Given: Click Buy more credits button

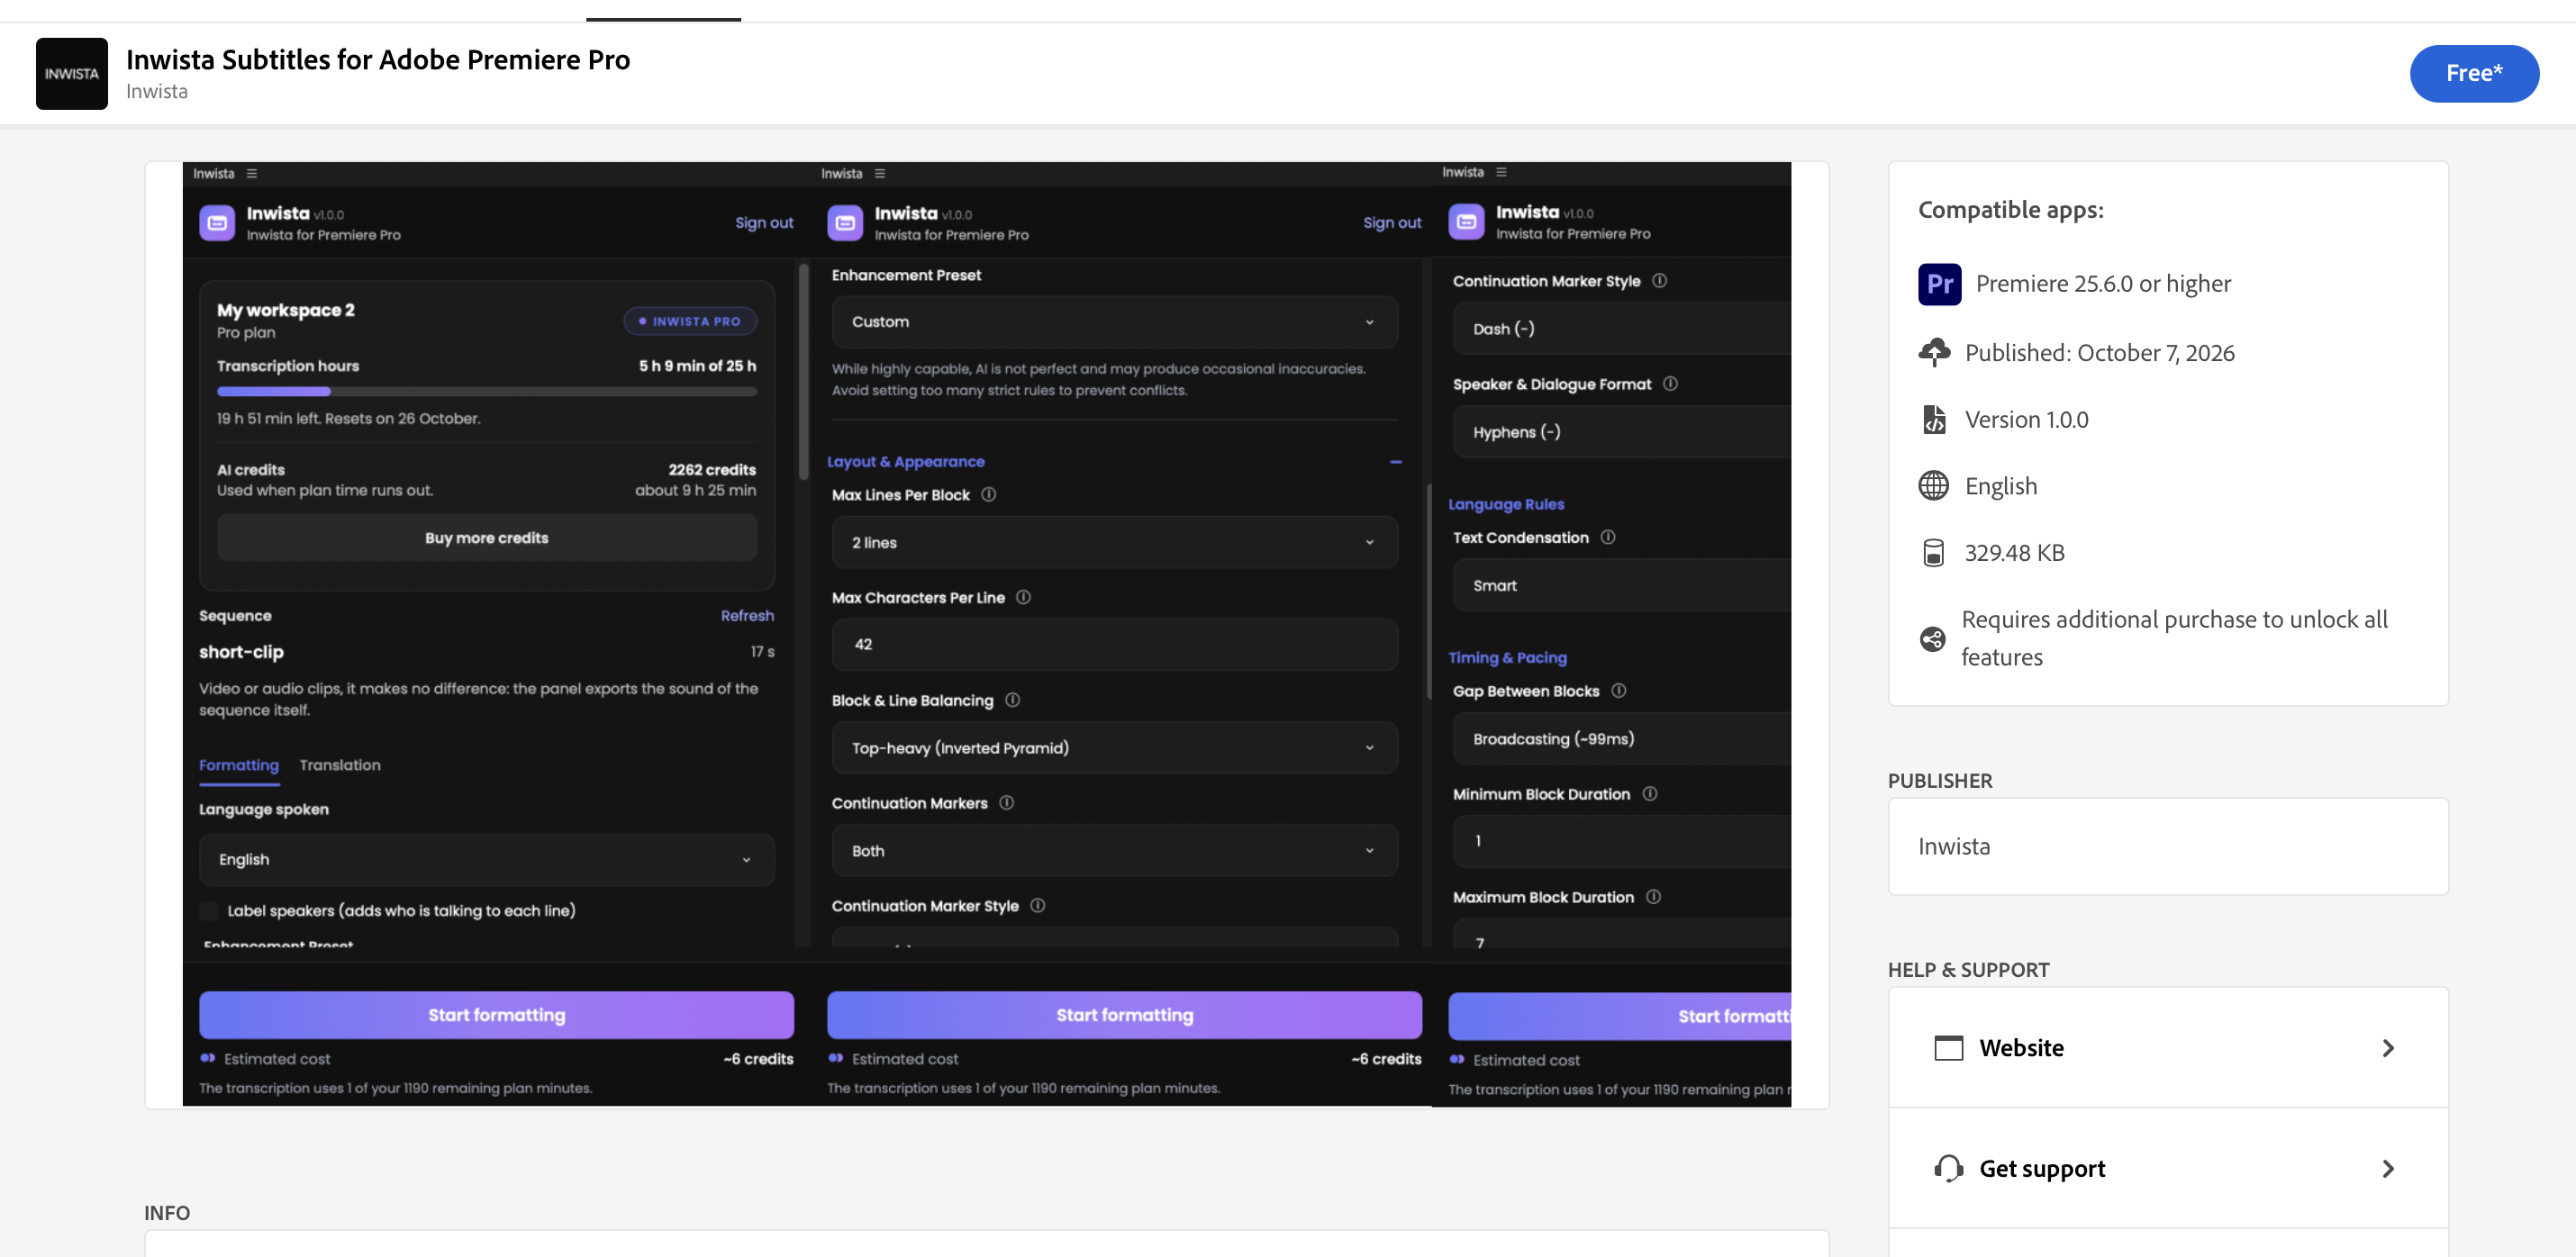Looking at the screenshot, I should tap(486, 538).
